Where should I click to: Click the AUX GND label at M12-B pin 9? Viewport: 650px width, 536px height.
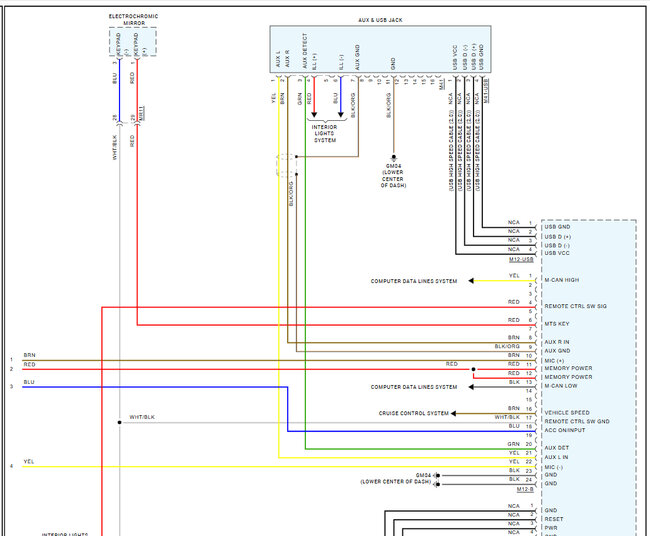(557, 351)
